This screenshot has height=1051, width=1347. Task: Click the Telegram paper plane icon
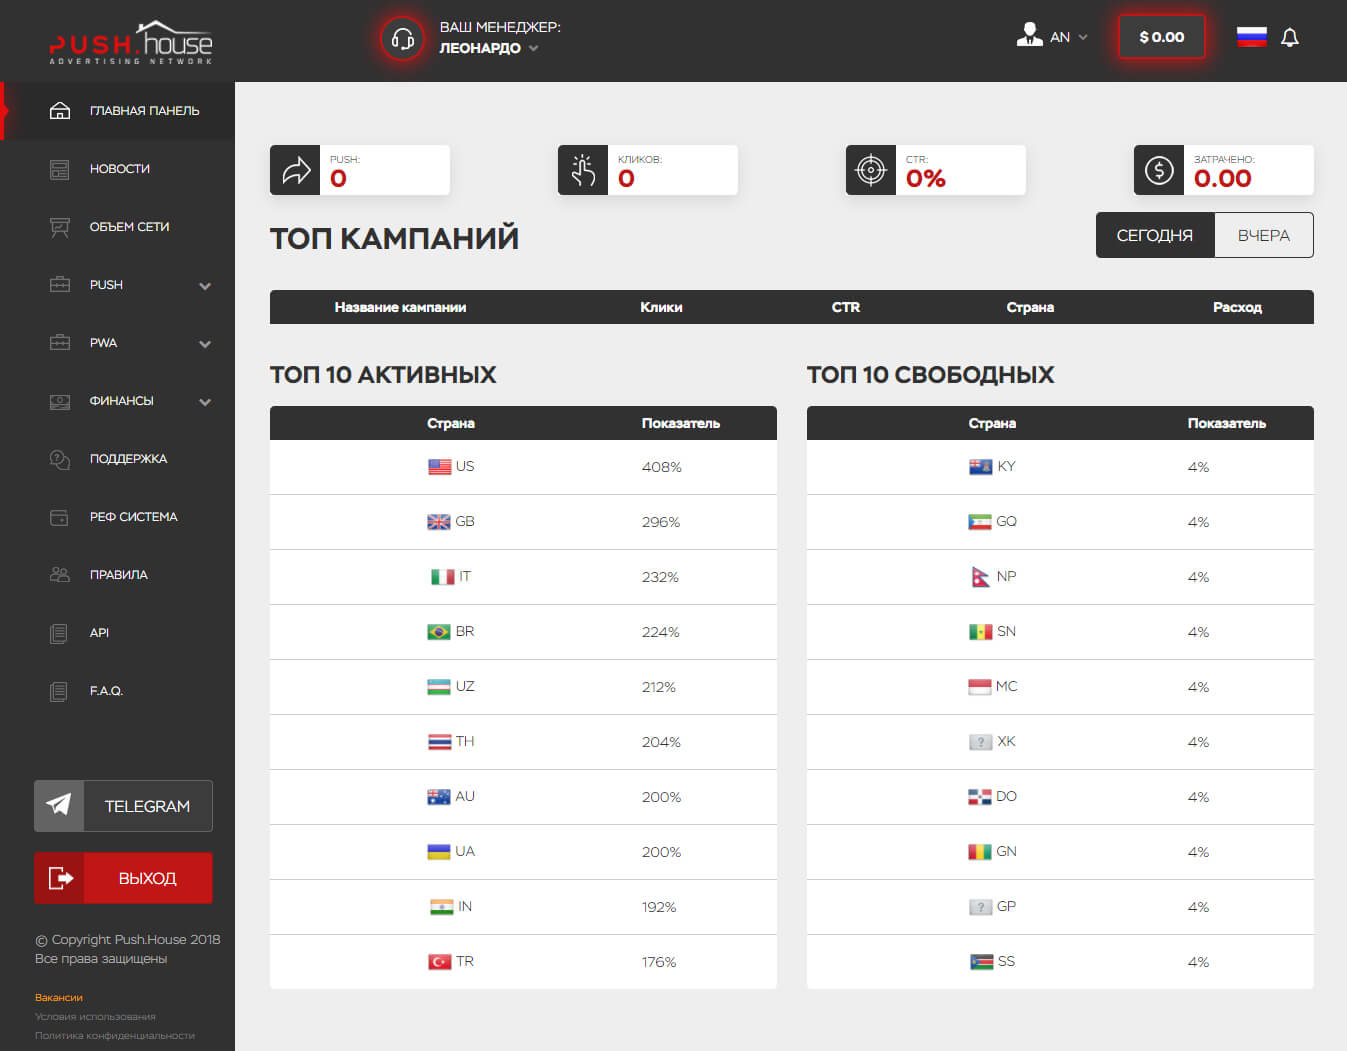click(59, 806)
